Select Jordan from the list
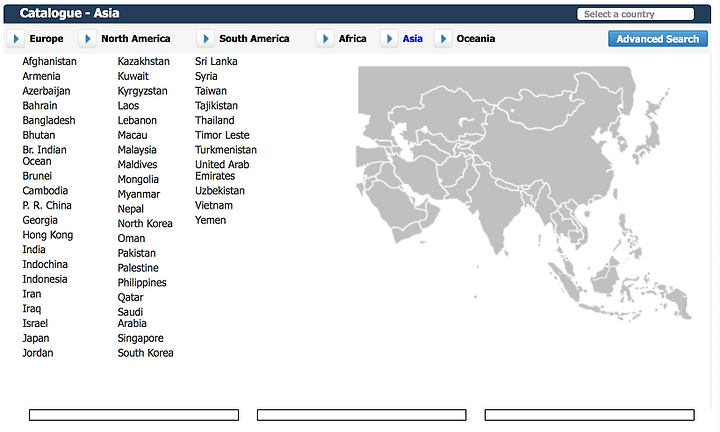Viewport: 720px width, 432px height. pyautogui.click(x=38, y=353)
